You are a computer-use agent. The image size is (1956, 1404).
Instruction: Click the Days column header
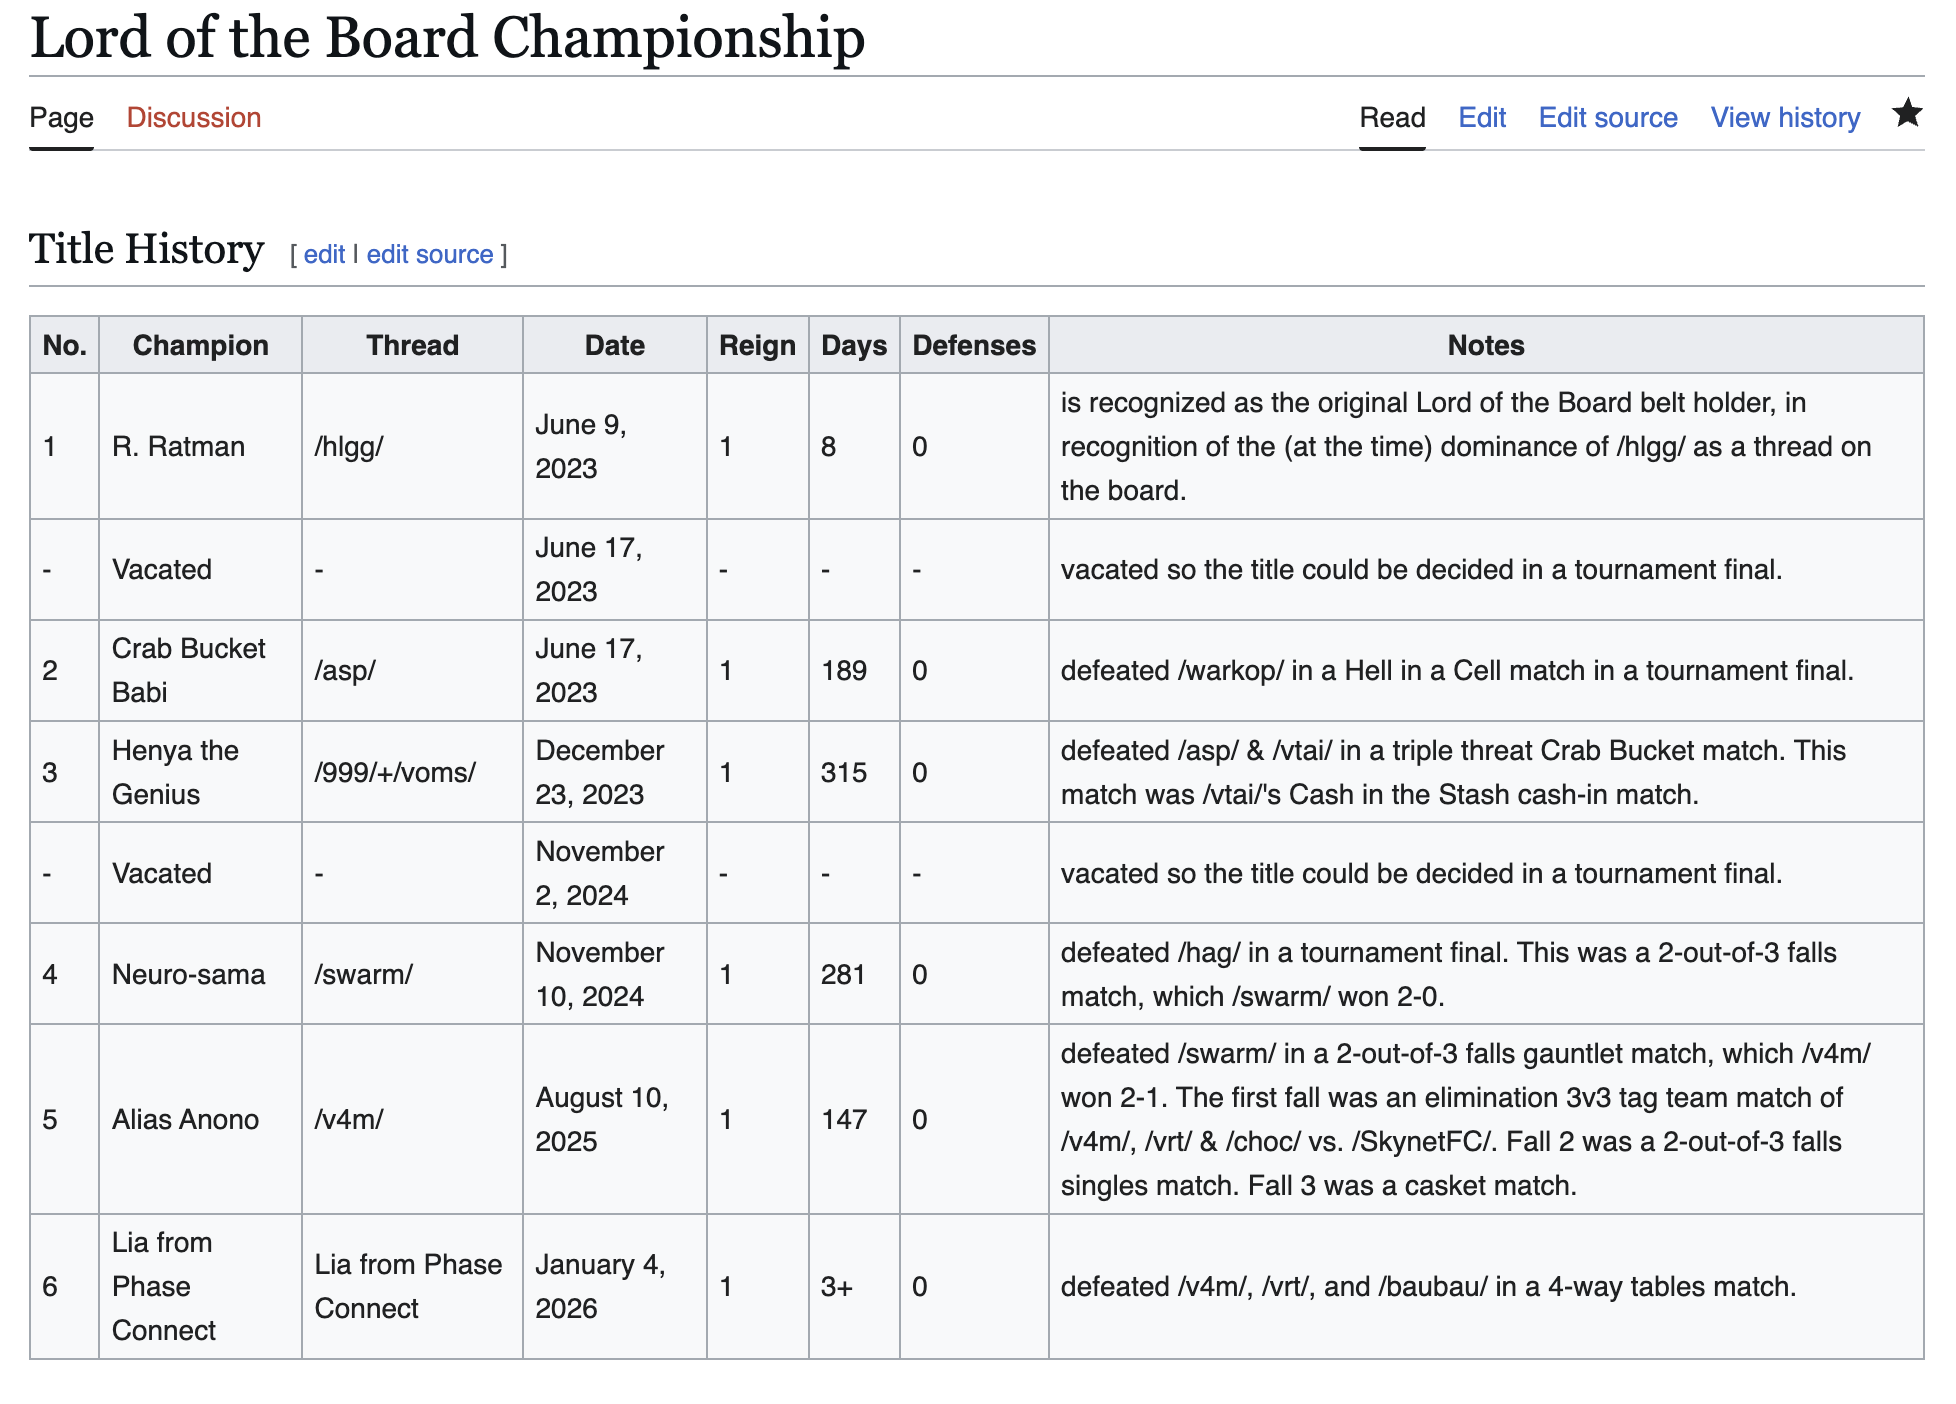coord(853,346)
